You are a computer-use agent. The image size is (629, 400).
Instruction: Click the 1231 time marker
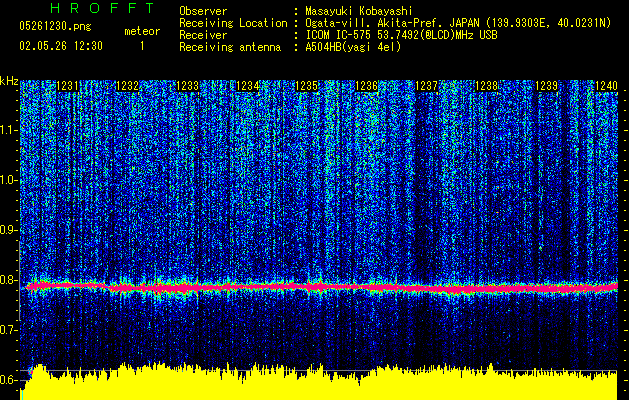pos(67,86)
